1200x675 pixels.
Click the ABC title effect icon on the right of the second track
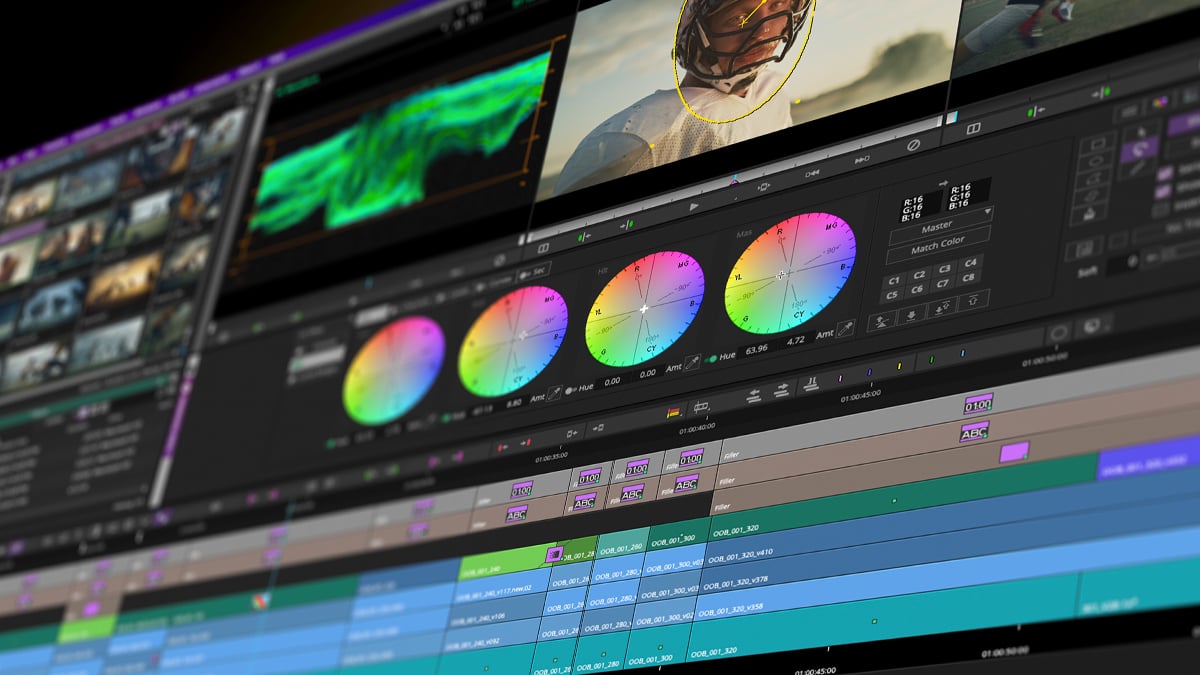click(x=973, y=433)
